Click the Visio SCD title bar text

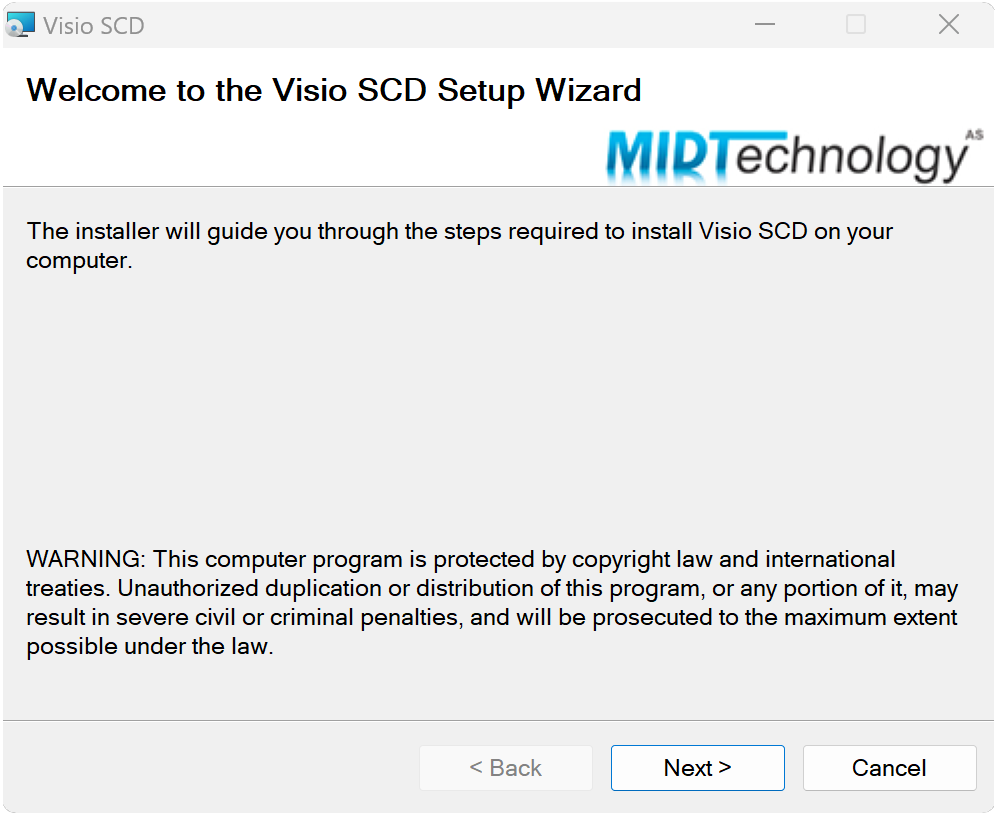tap(94, 26)
